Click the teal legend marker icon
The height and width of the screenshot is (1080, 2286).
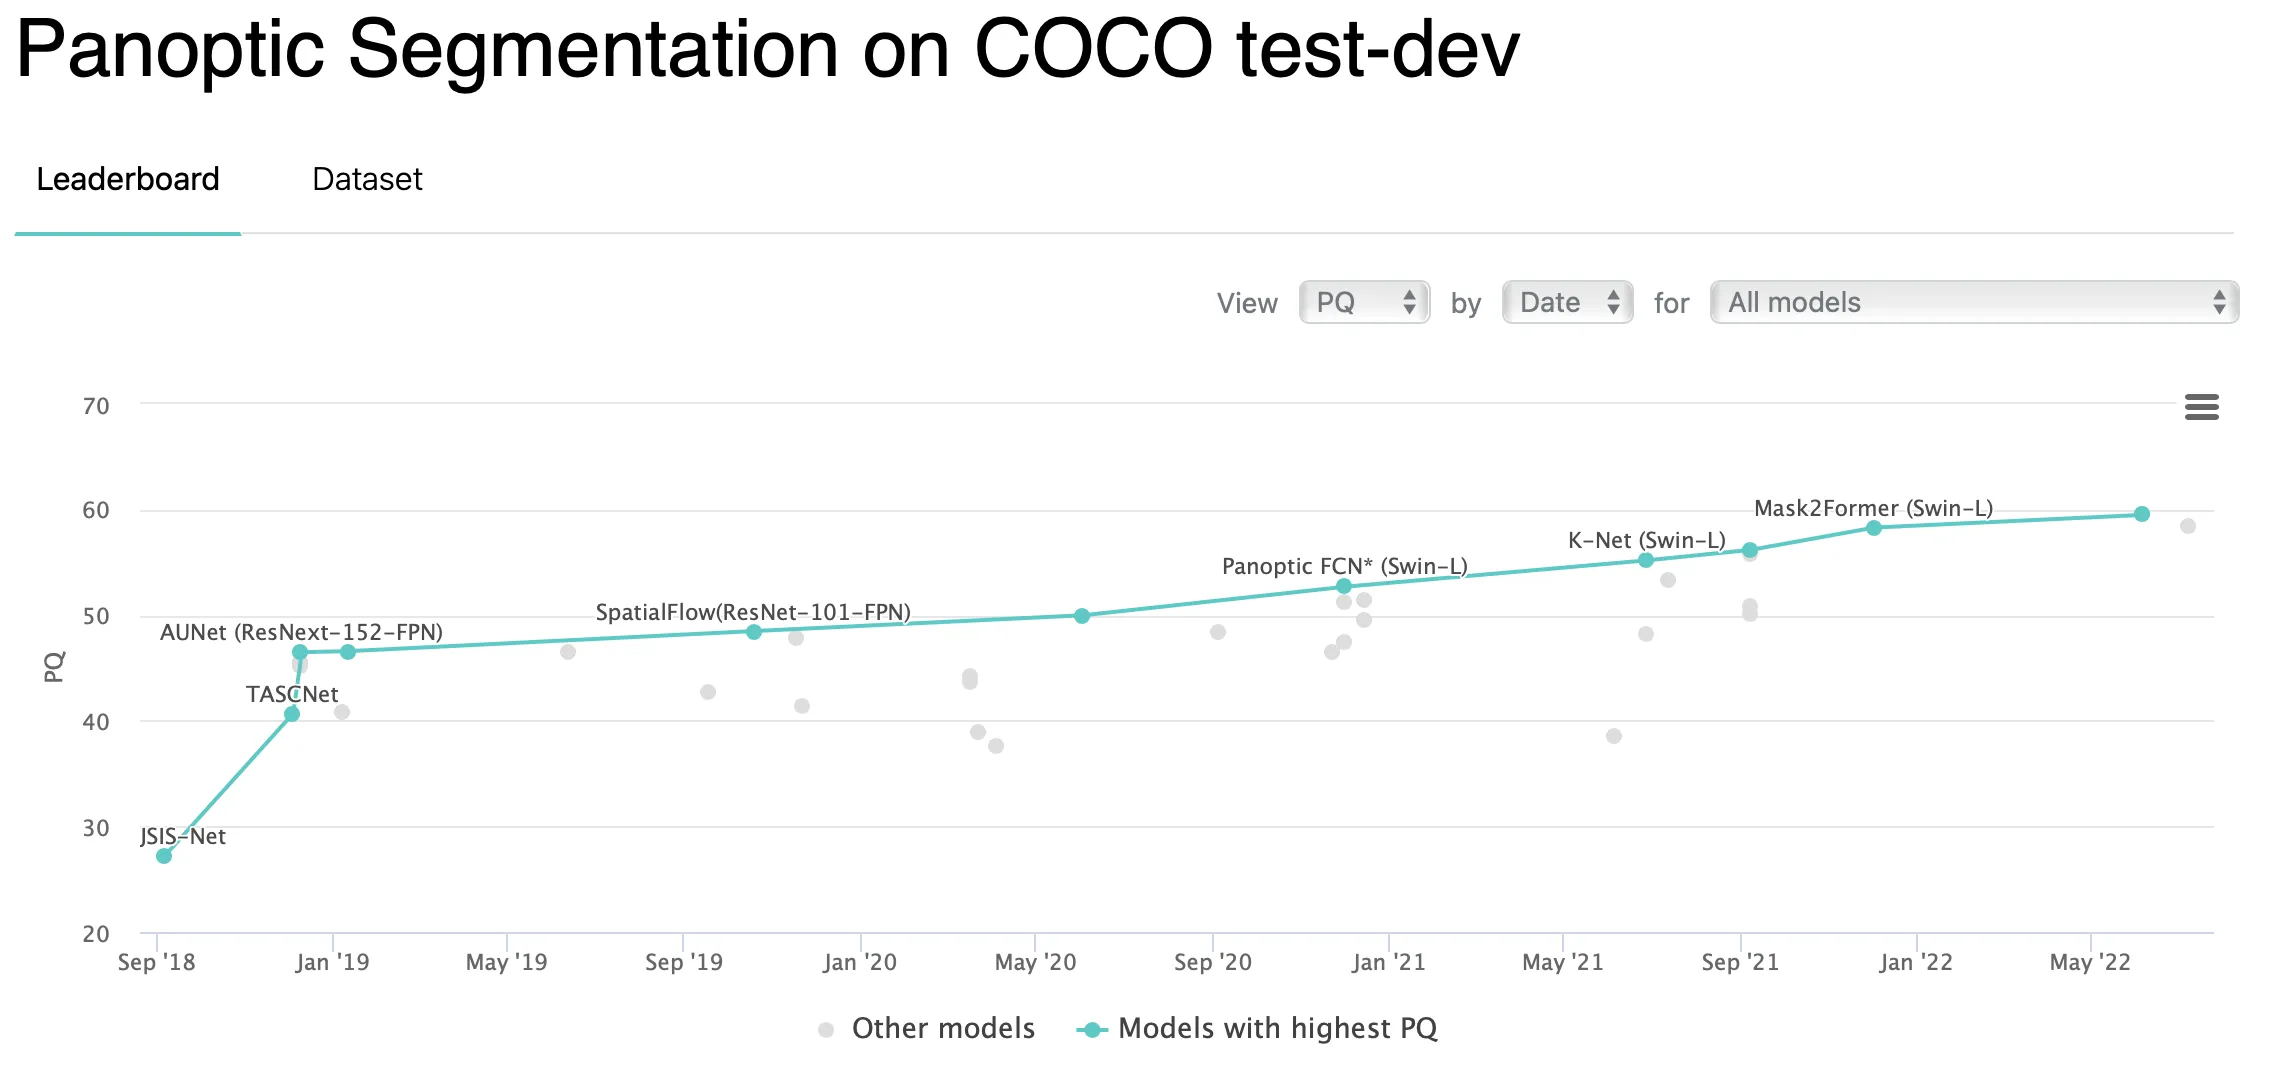[1092, 1030]
